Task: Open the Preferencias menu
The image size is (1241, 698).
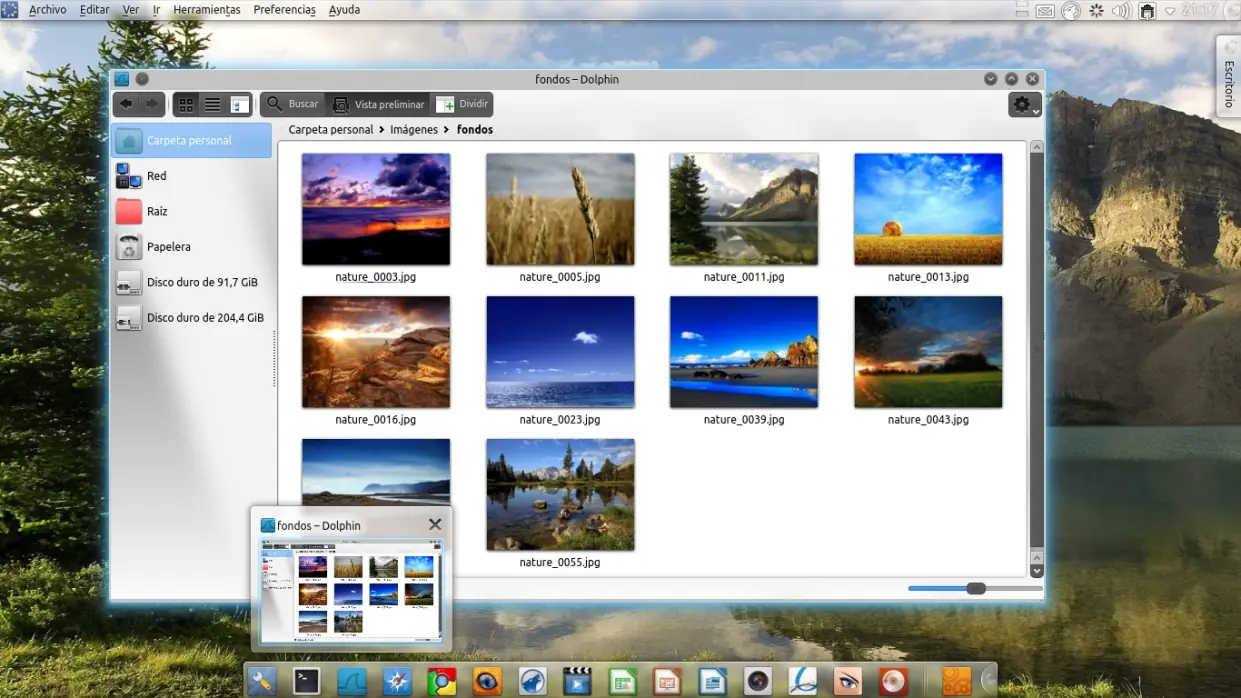Action: [x=284, y=10]
